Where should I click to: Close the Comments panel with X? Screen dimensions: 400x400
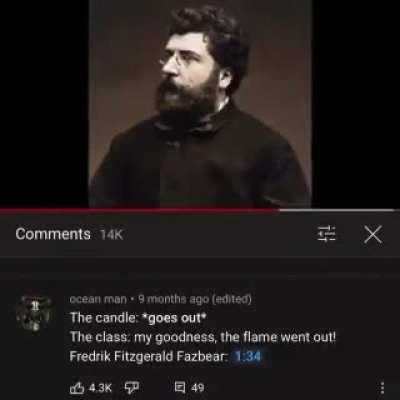coord(373,234)
